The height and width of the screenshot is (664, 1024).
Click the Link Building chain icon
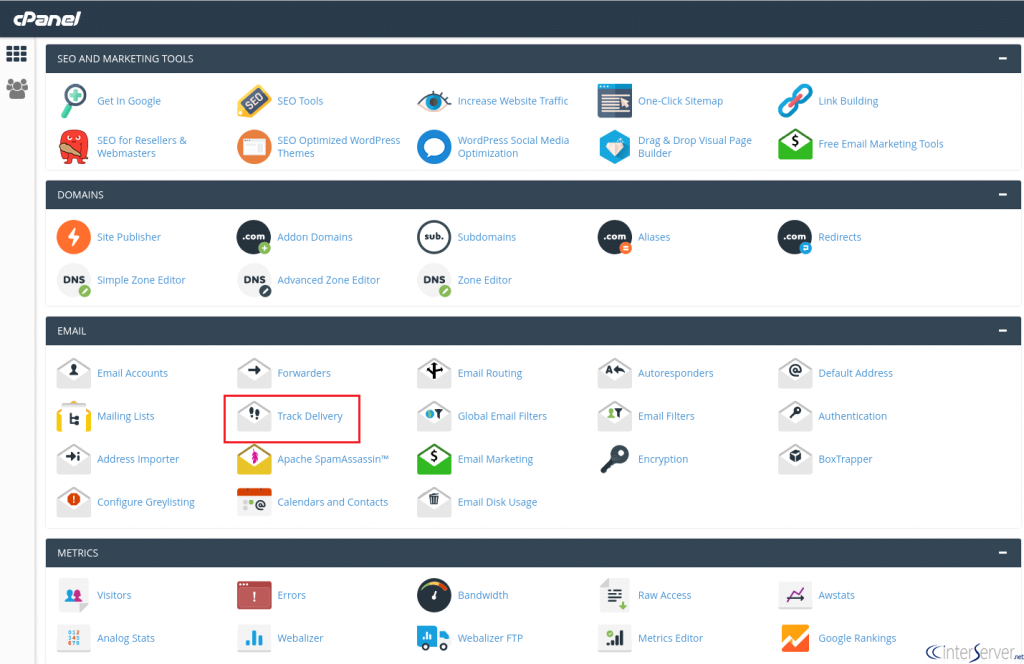pyautogui.click(x=795, y=101)
